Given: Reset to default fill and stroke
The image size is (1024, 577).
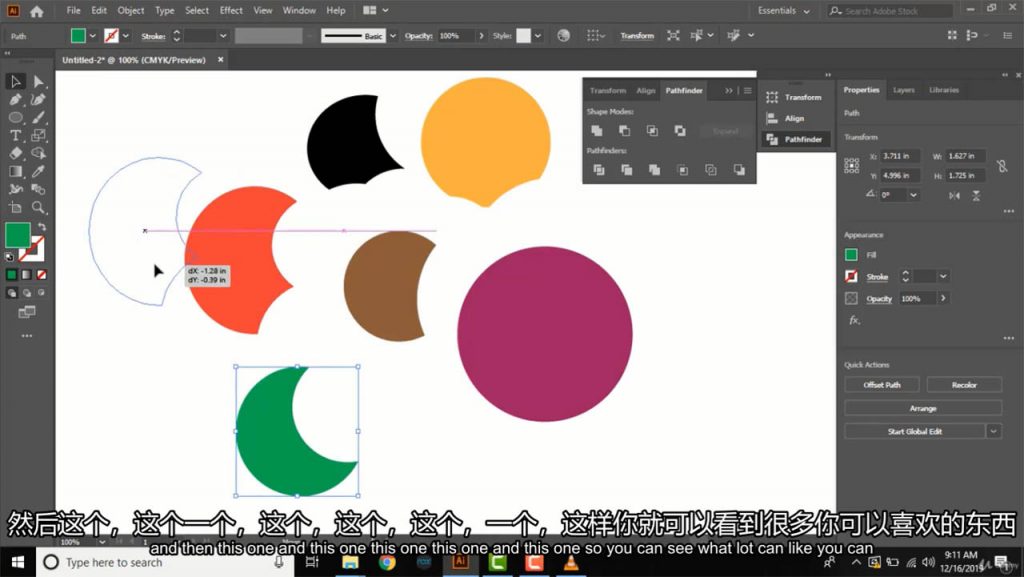Looking at the screenshot, I should (x=9, y=257).
